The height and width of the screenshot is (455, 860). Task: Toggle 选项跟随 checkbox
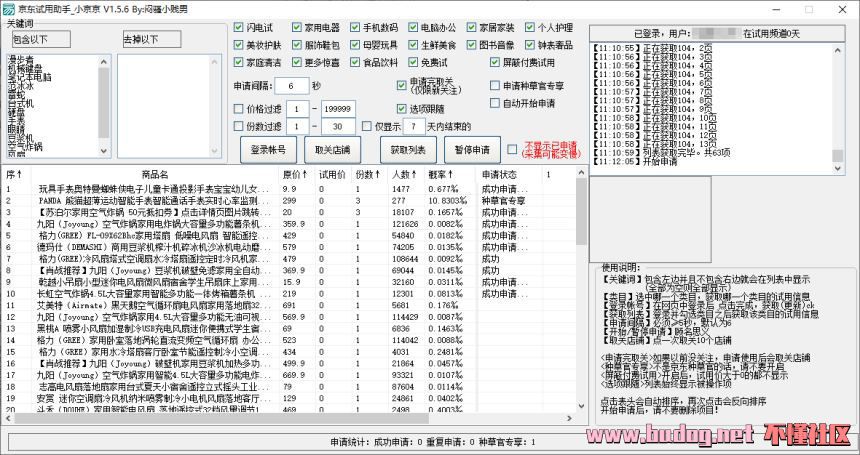[x=401, y=109]
